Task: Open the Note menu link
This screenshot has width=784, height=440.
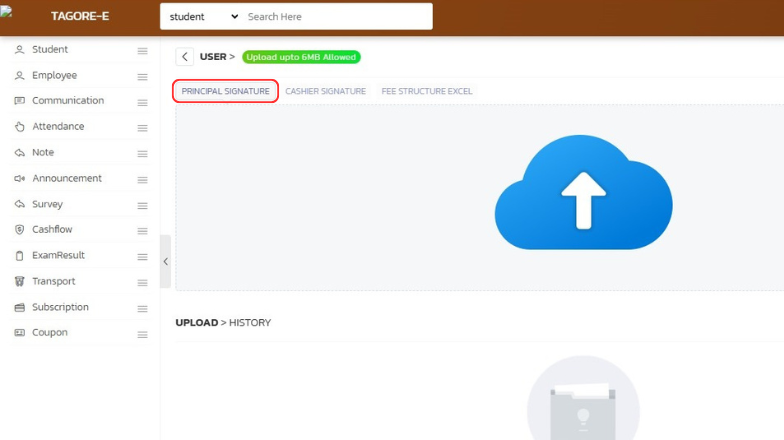Action: click(x=43, y=152)
